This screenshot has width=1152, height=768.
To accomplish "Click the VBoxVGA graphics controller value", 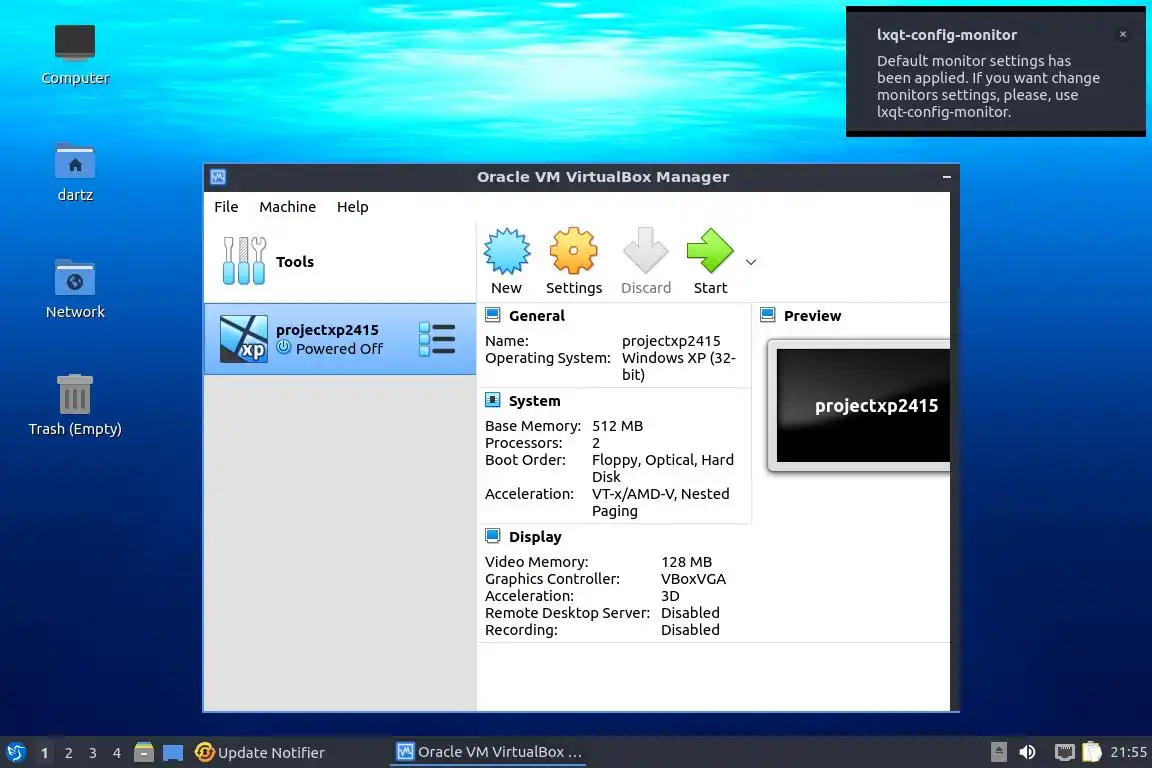I will 693,578.
